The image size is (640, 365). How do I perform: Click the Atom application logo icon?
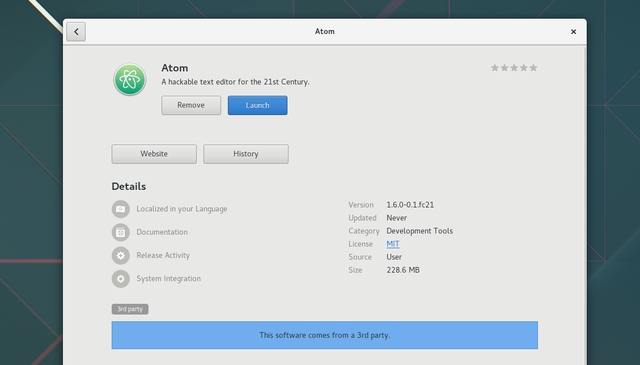point(130,79)
